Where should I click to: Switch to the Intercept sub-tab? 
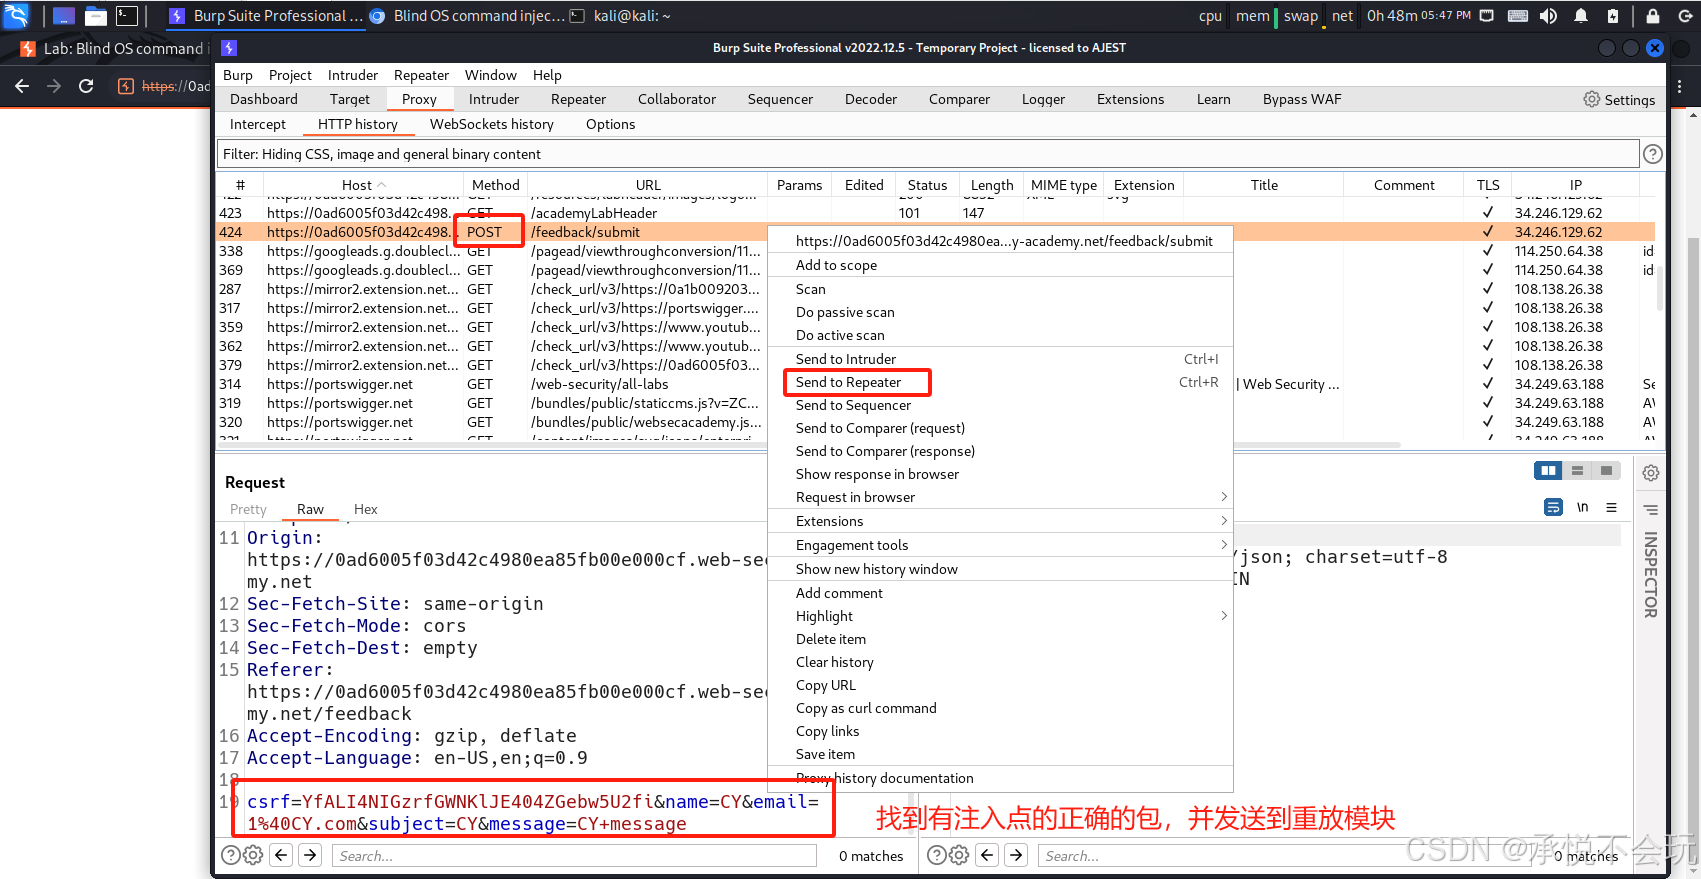tap(258, 124)
